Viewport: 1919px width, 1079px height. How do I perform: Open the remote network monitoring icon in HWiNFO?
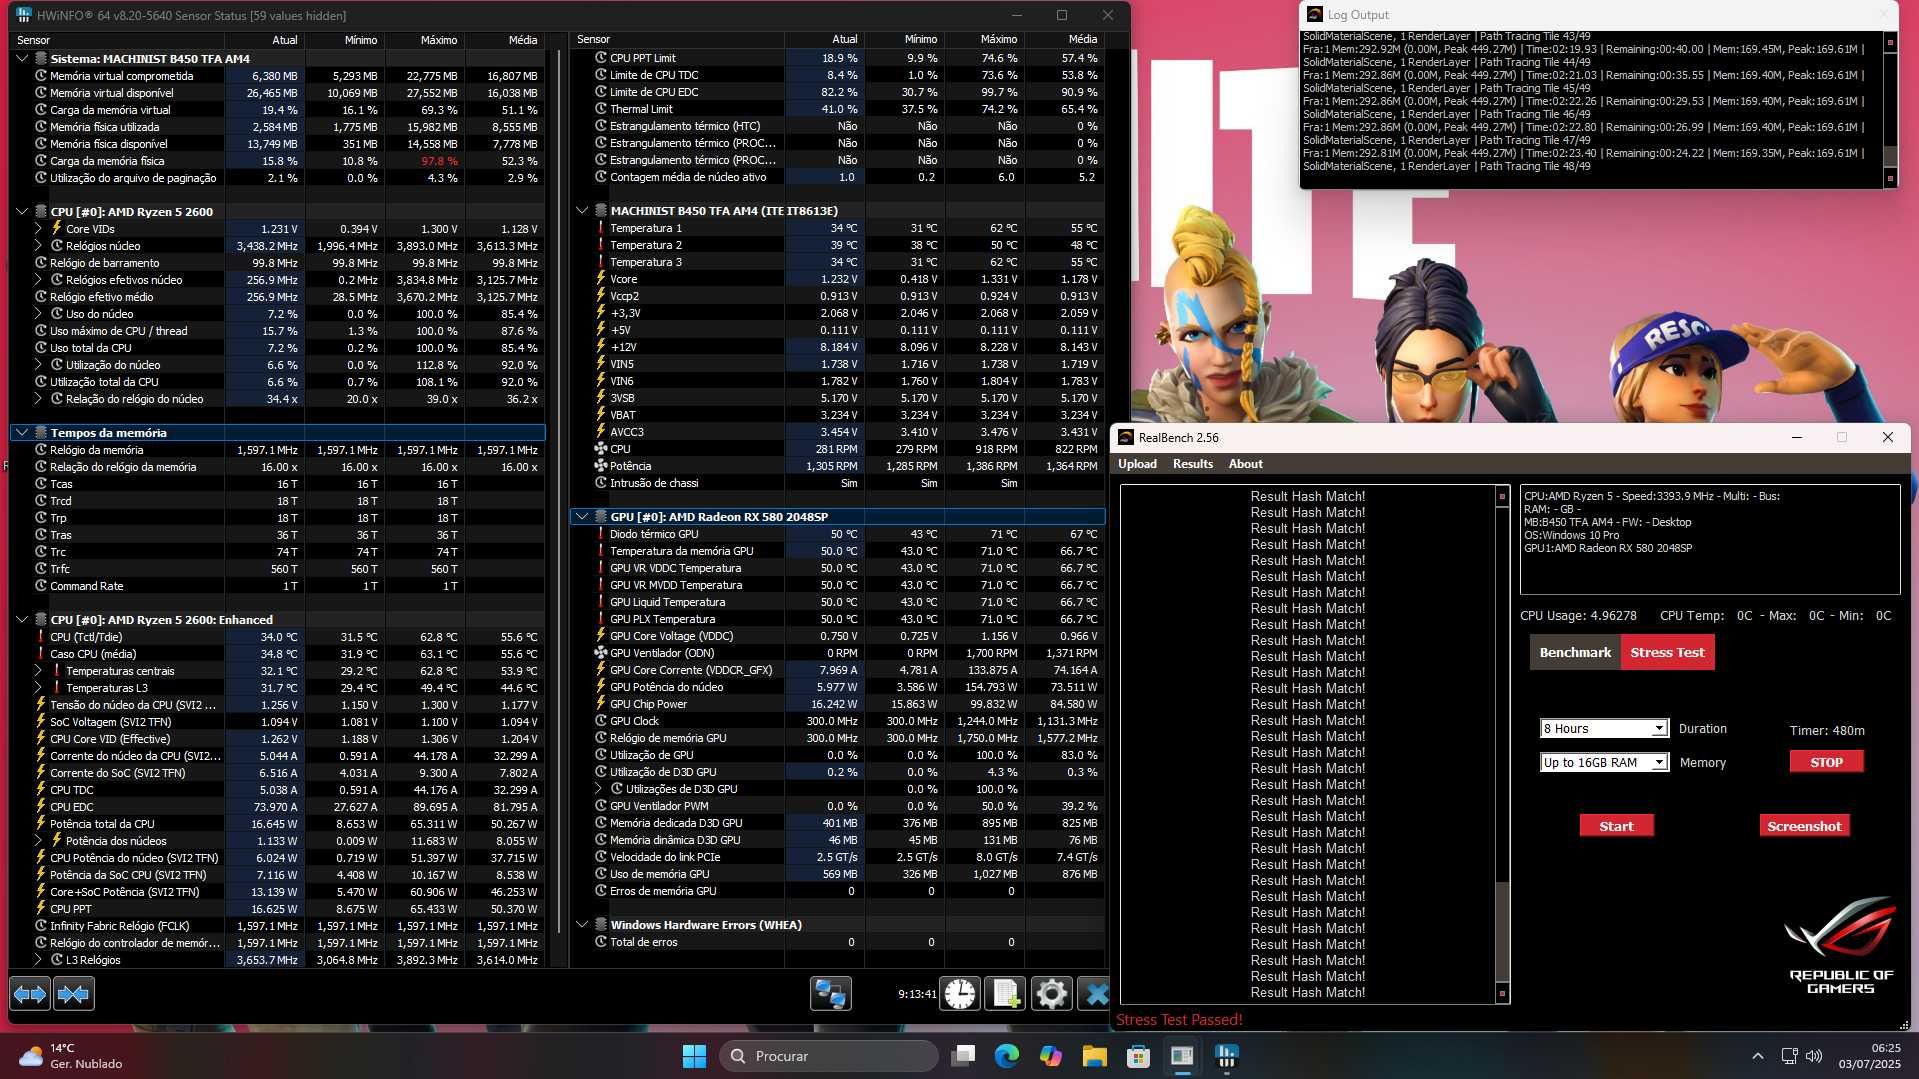(x=830, y=994)
